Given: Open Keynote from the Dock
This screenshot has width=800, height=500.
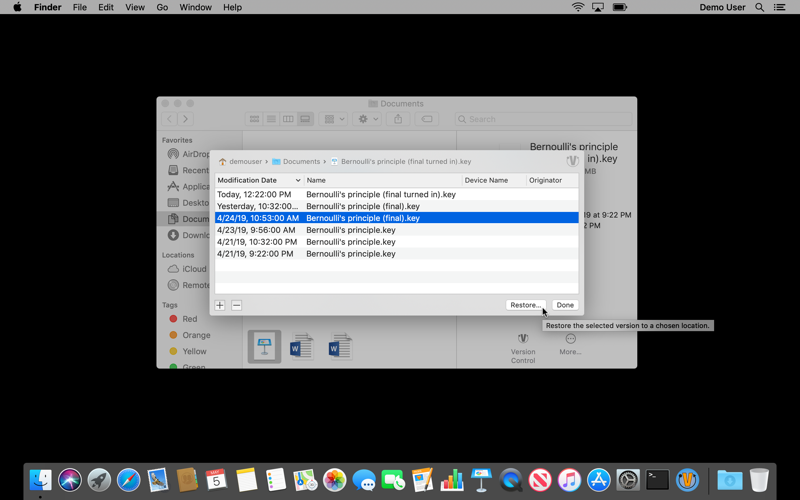Looking at the screenshot, I should [481, 480].
